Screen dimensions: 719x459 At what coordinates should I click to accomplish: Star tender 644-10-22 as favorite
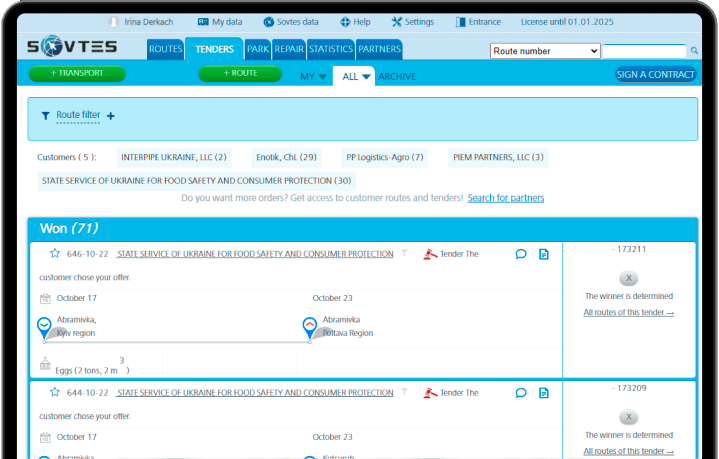pos(55,392)
